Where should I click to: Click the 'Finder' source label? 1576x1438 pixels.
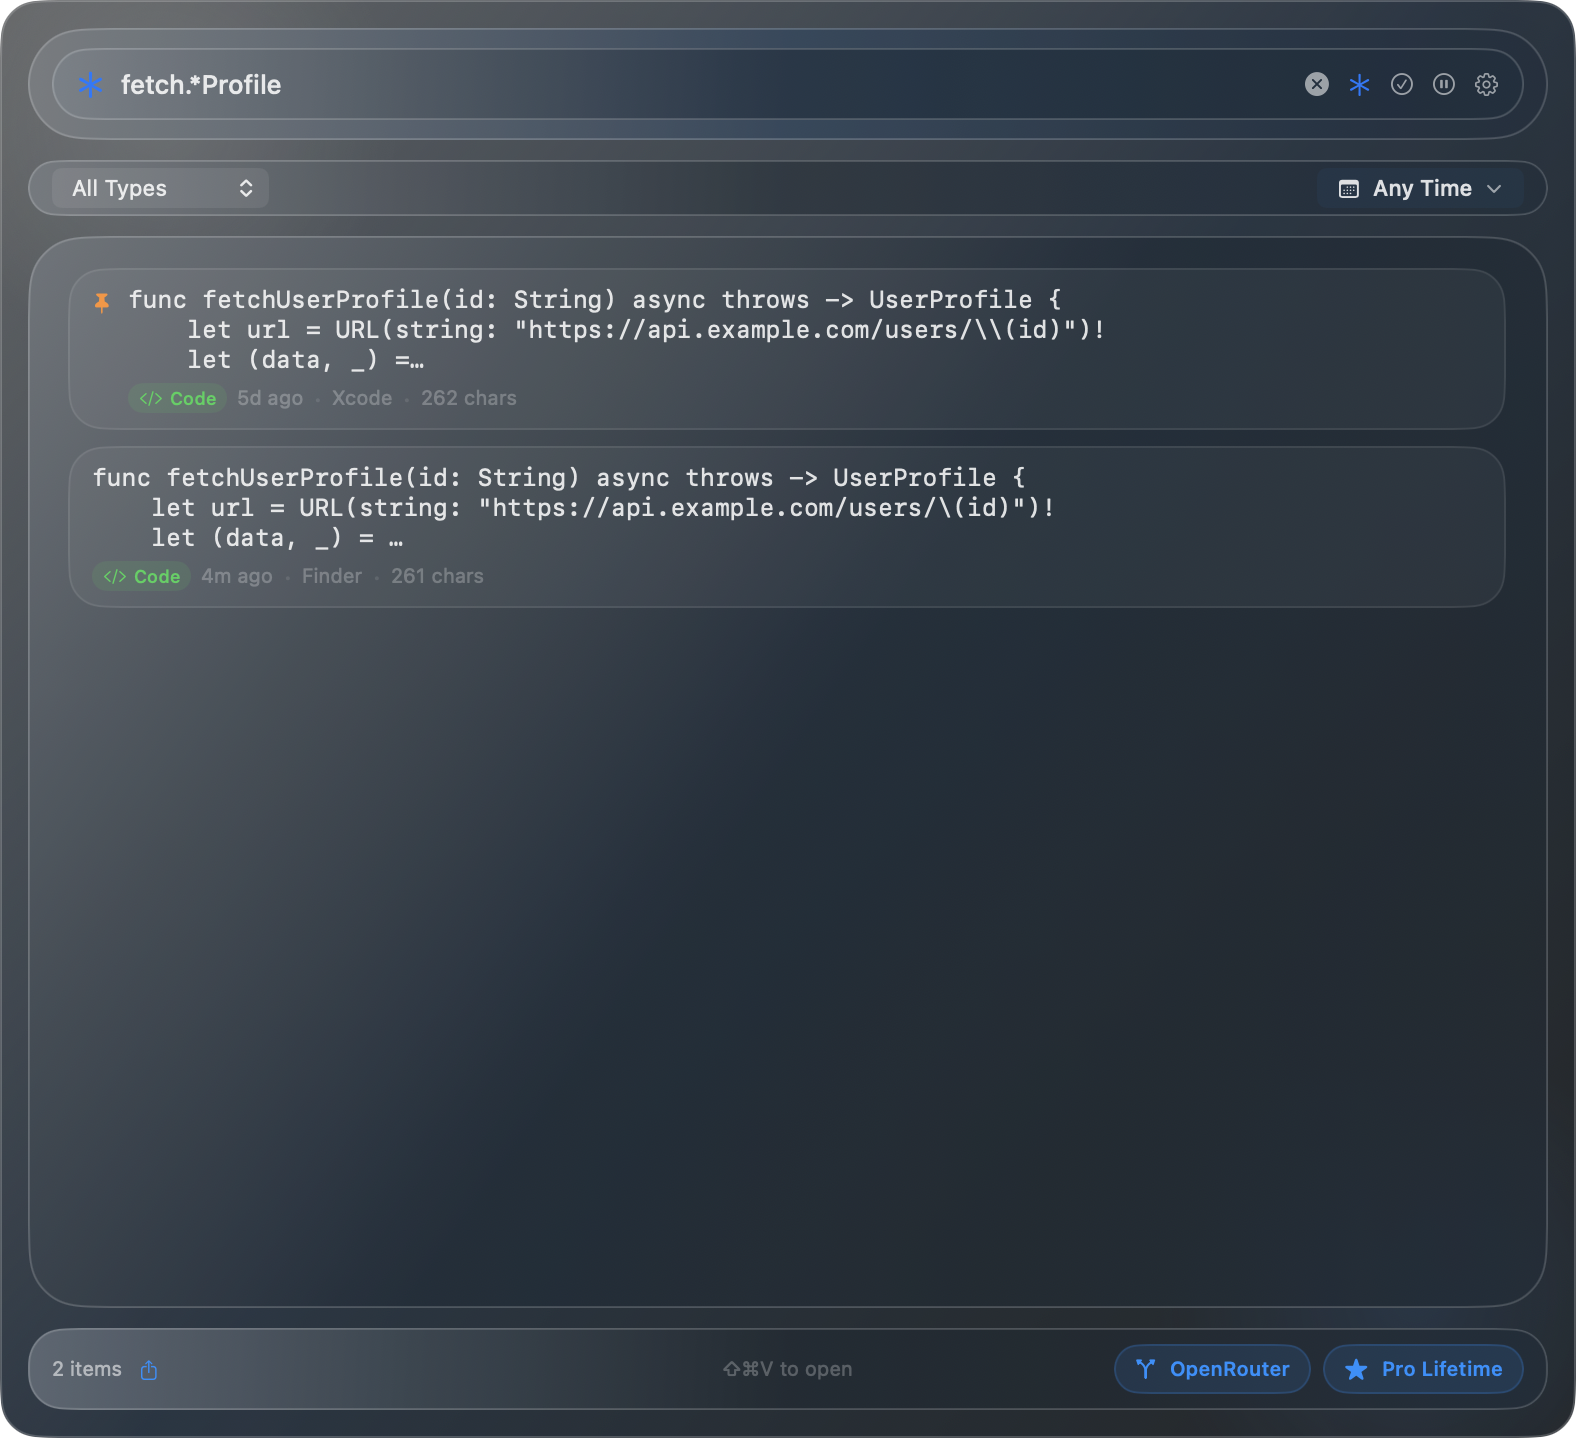coord(332,576)
